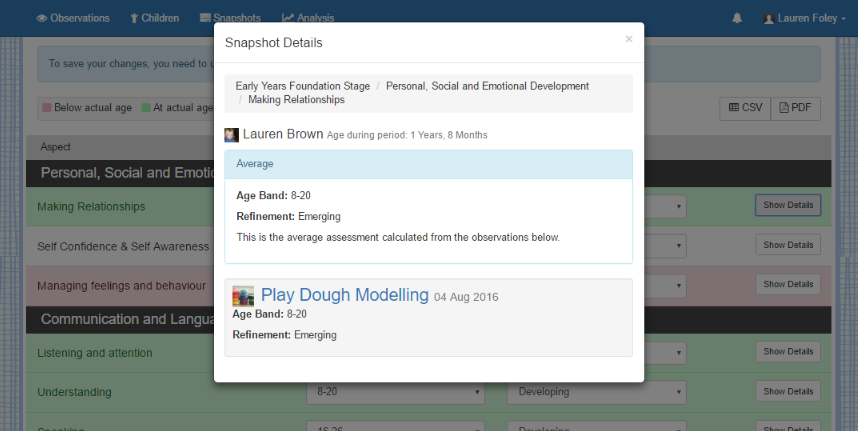Select Early Years Foundation Stage breadcrumb
Screen dimensions: 858x431
coord(303,86)
